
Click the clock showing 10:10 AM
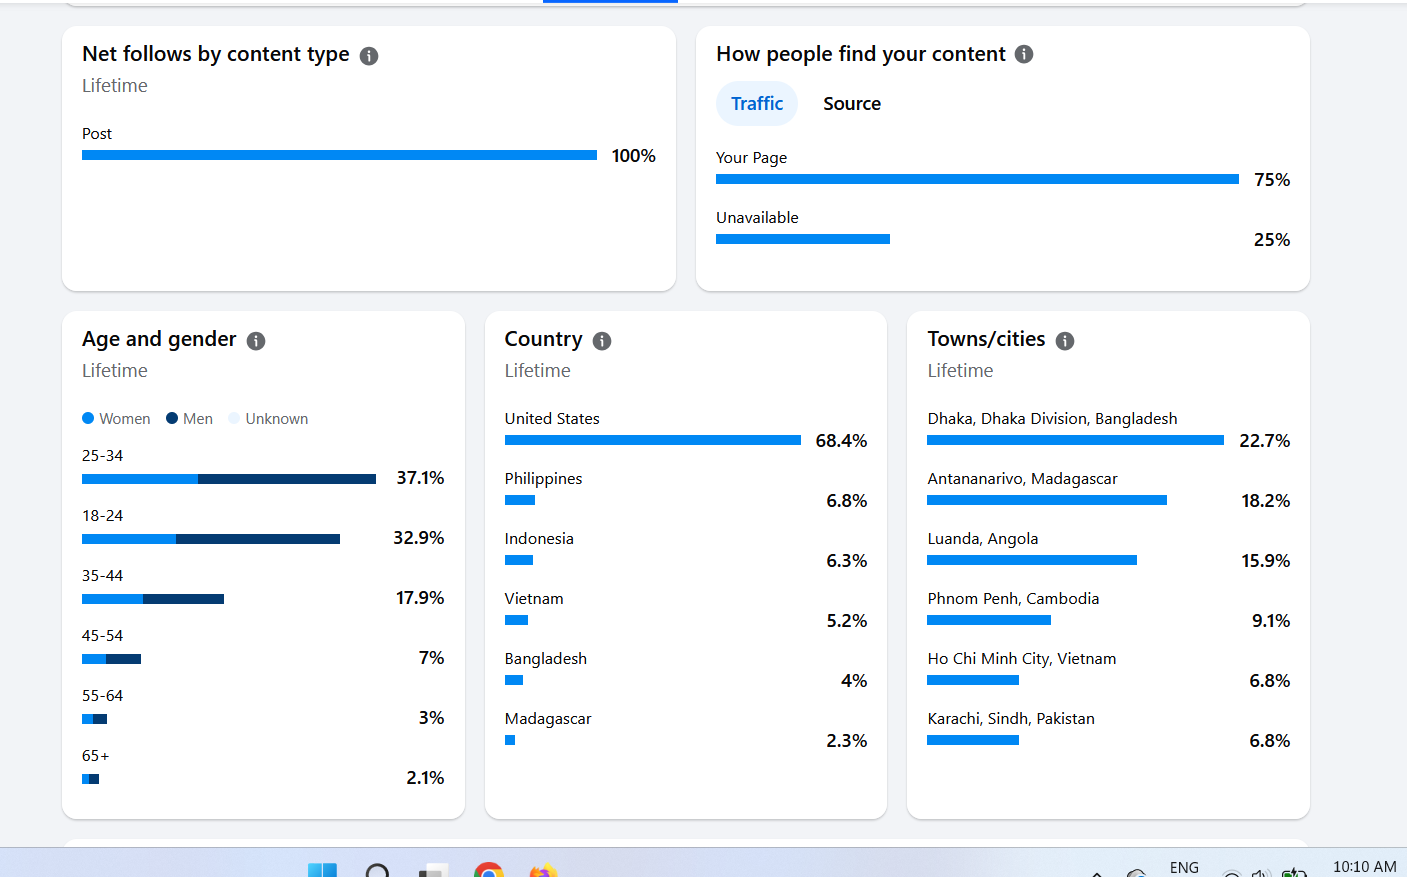1364,867
